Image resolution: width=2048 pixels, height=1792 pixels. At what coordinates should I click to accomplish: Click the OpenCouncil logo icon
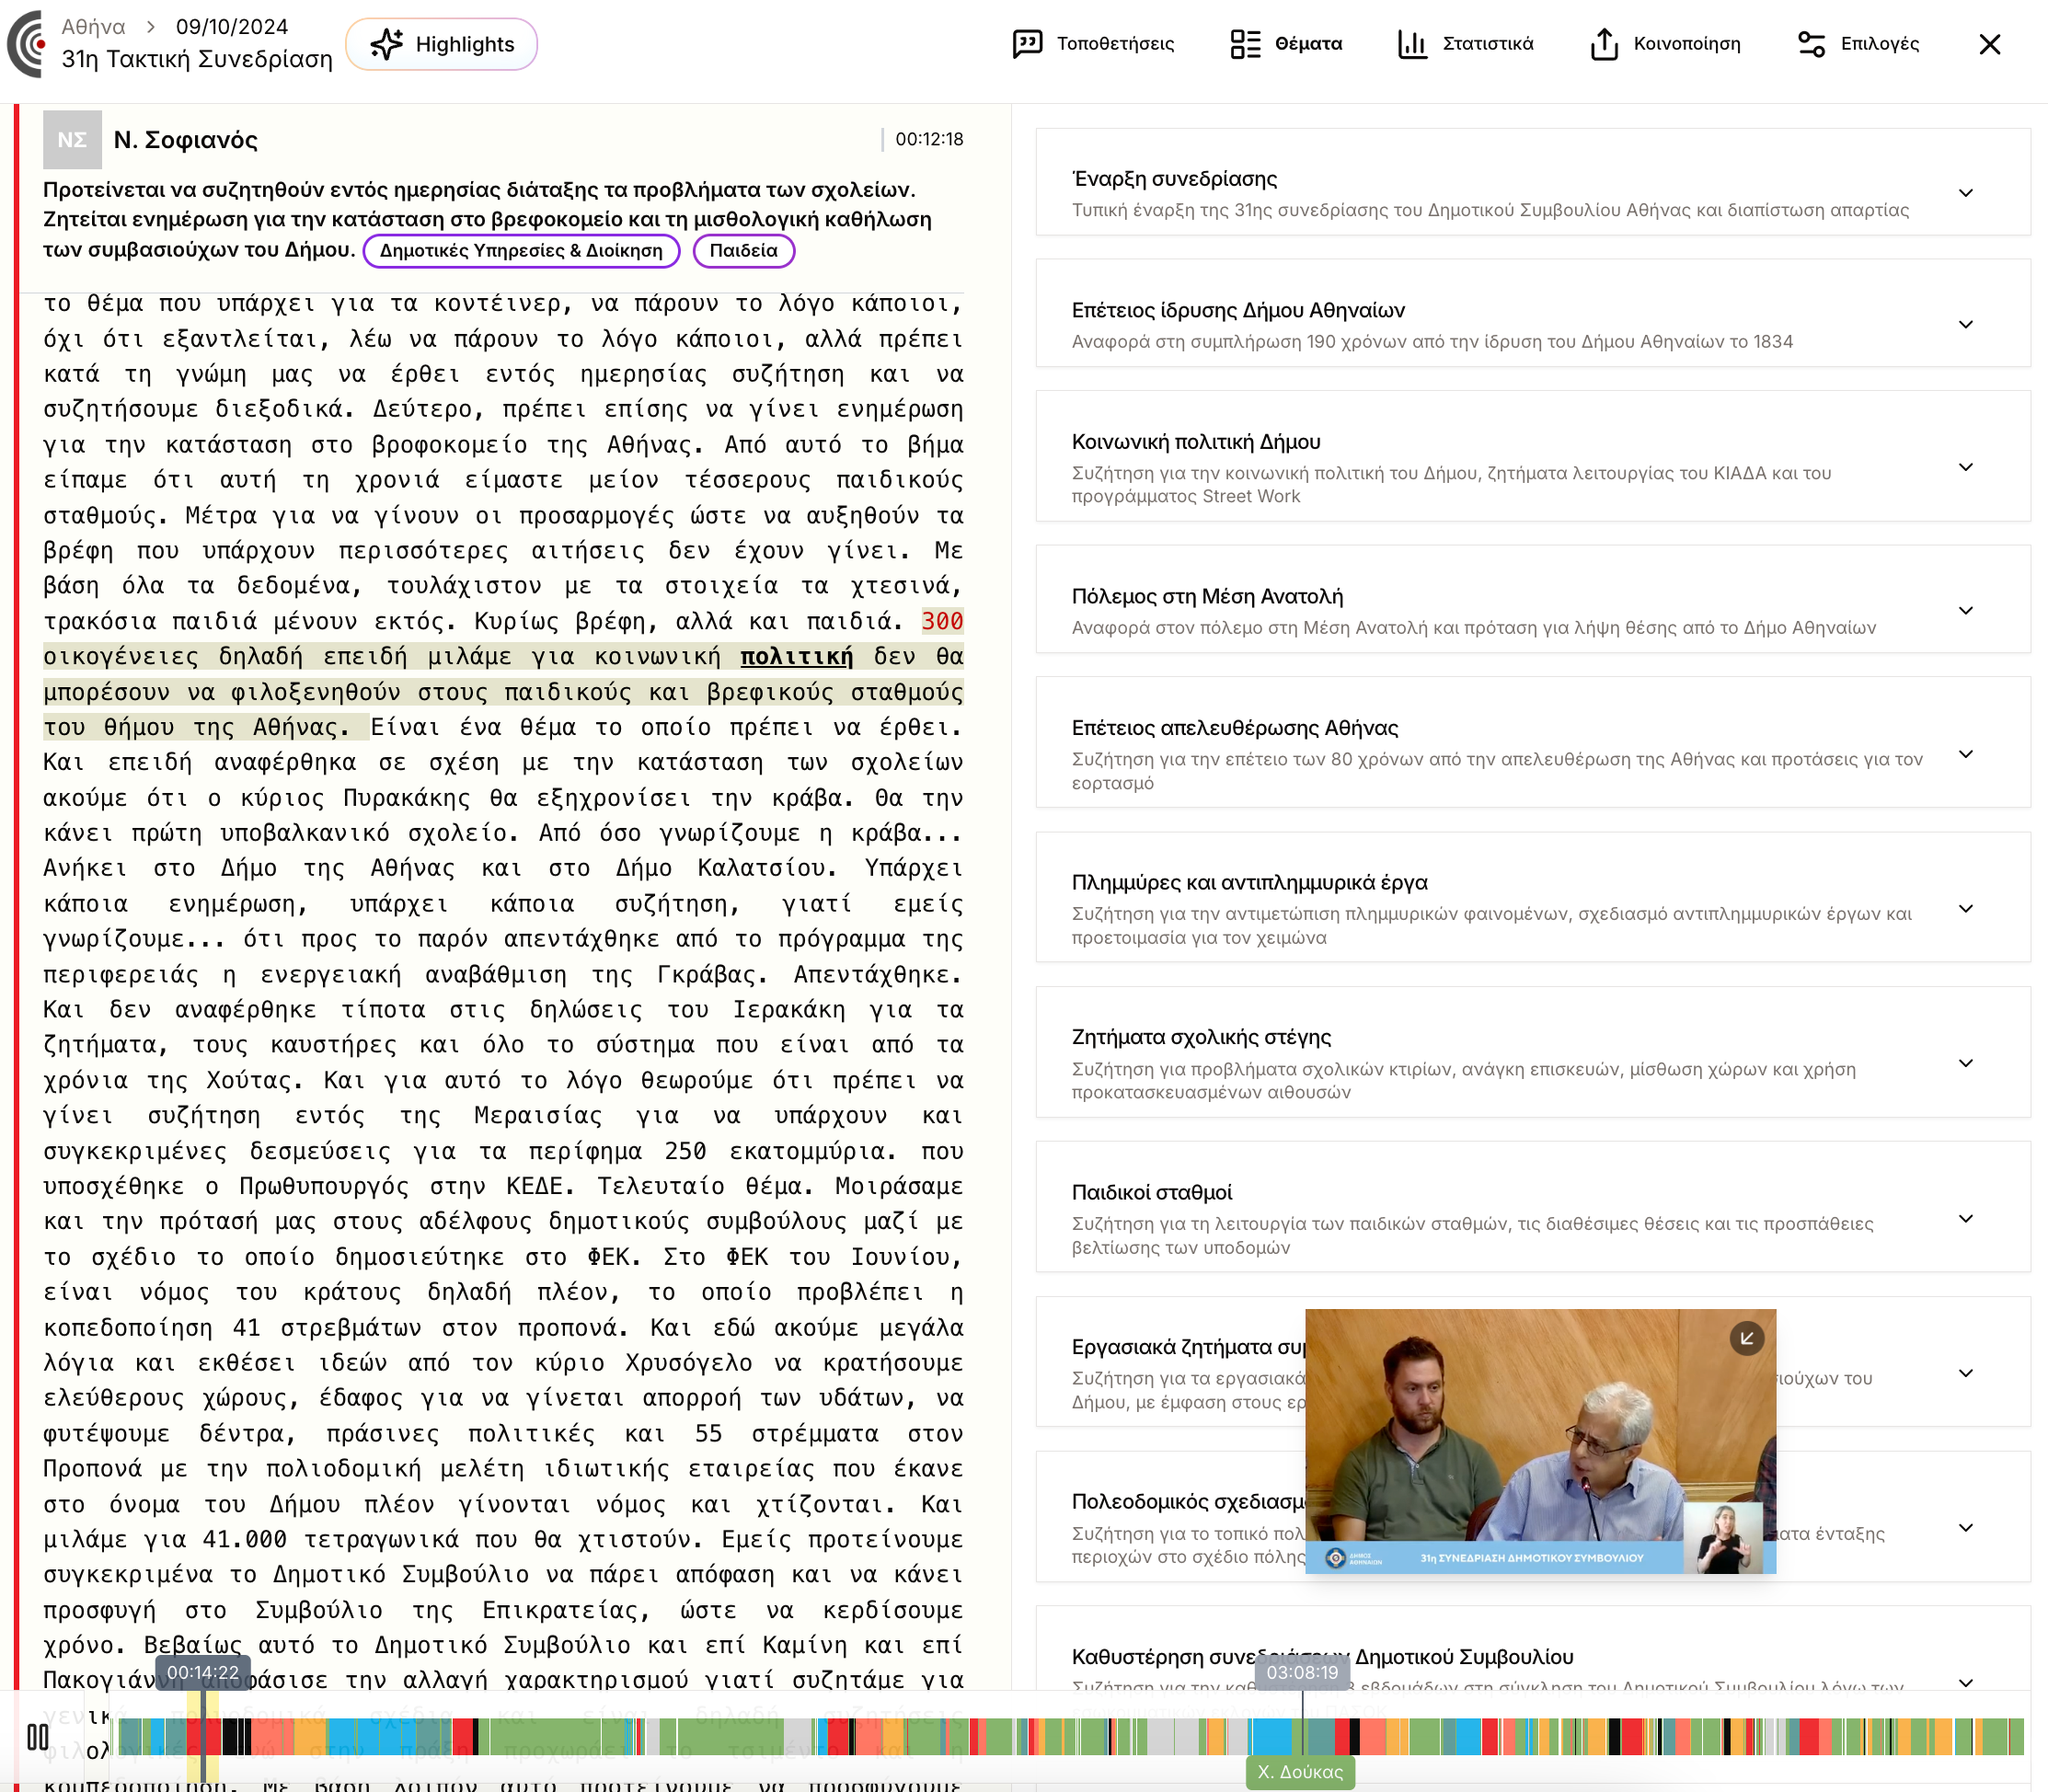[x=27, y=44]
